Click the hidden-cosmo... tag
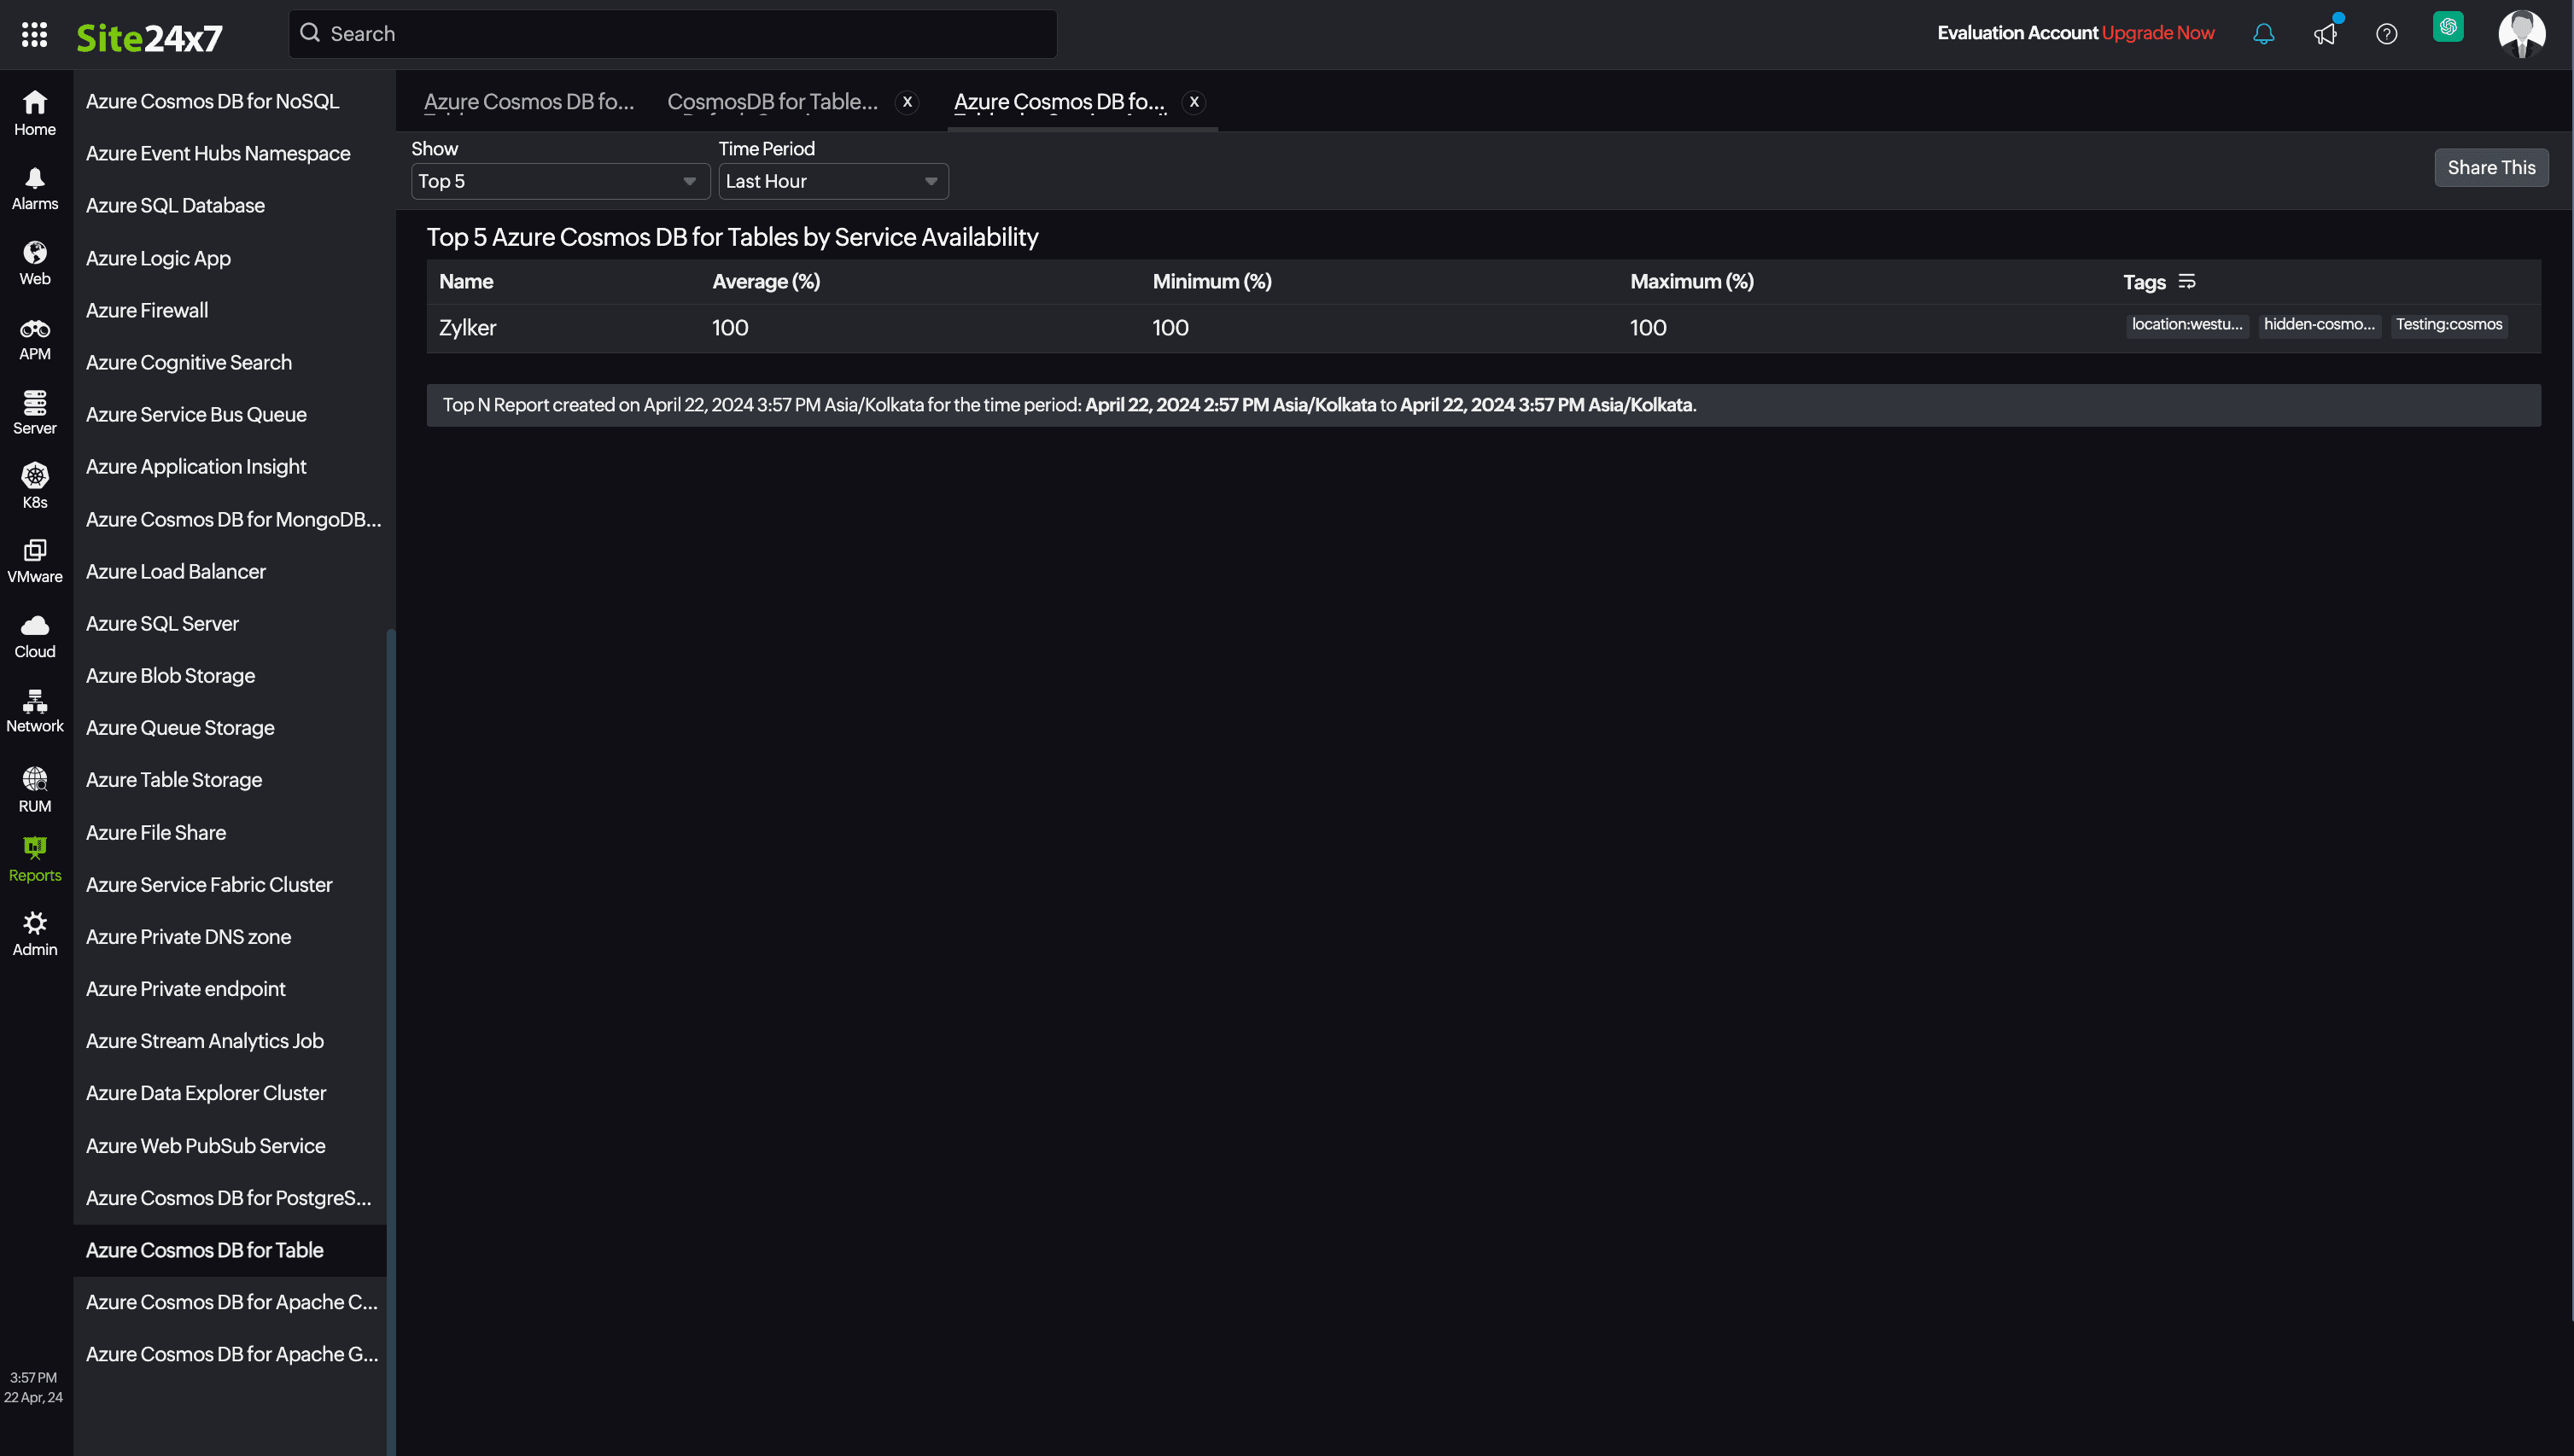Viewport: 2574px width, 1456px height. pos(2319,325)
